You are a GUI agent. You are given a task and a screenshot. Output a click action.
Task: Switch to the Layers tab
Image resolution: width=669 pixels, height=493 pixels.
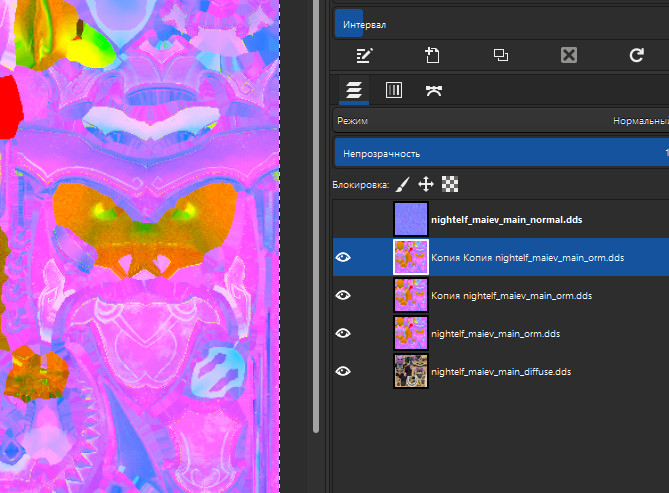[x=354, y=90]
